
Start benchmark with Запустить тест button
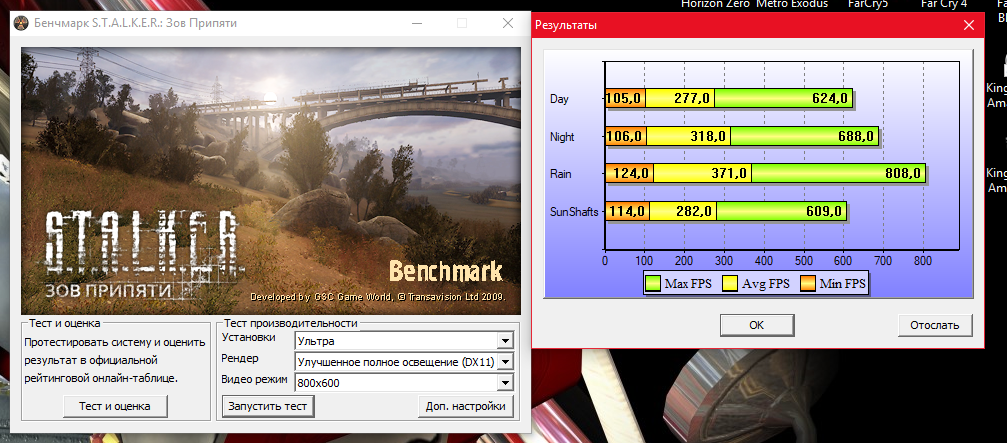tap(268, 406)
